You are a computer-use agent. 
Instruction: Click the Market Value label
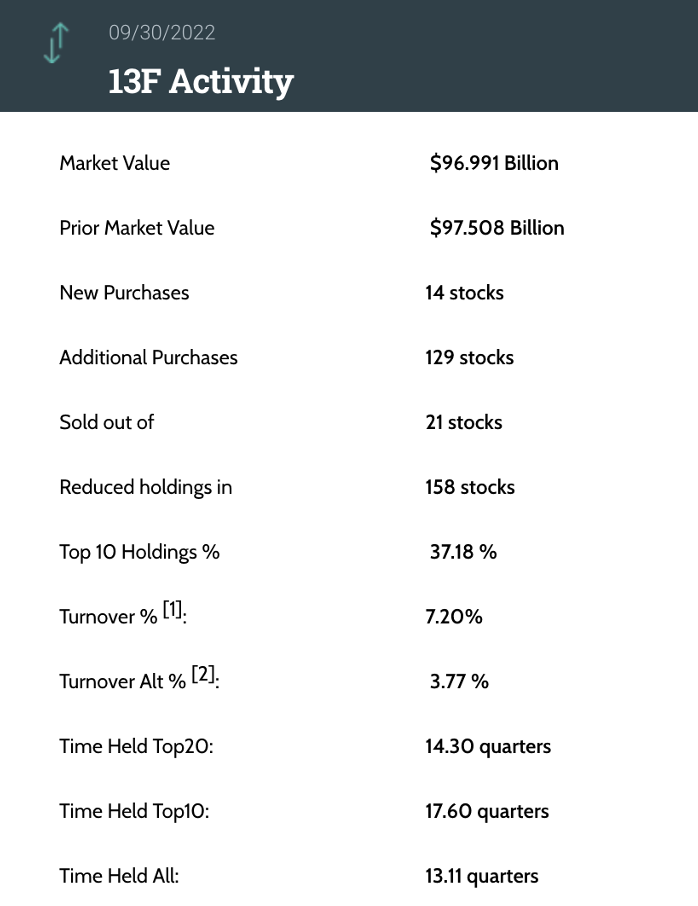pos(115,163)
